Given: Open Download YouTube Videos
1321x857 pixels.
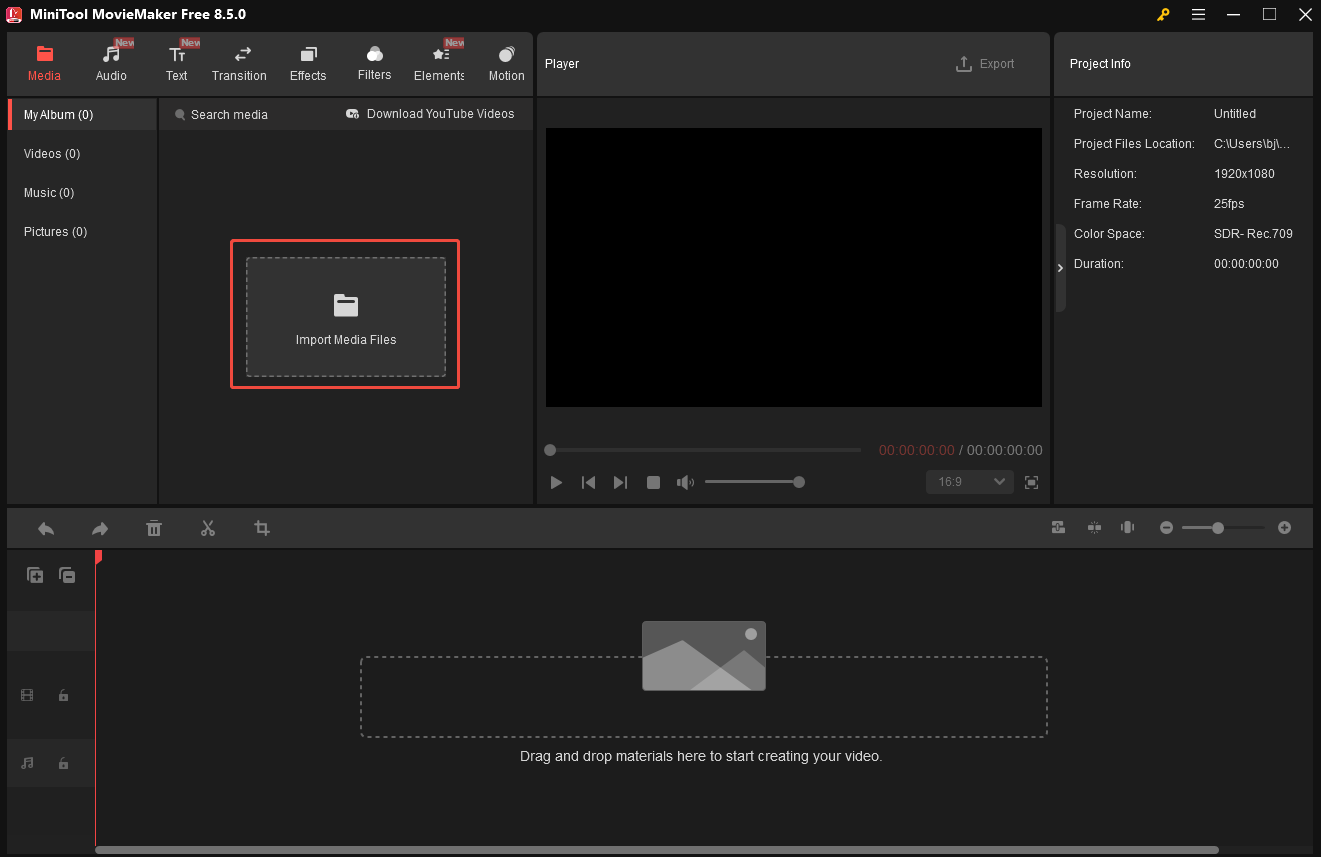Looking at the screenshot, I should coord(431,114).
